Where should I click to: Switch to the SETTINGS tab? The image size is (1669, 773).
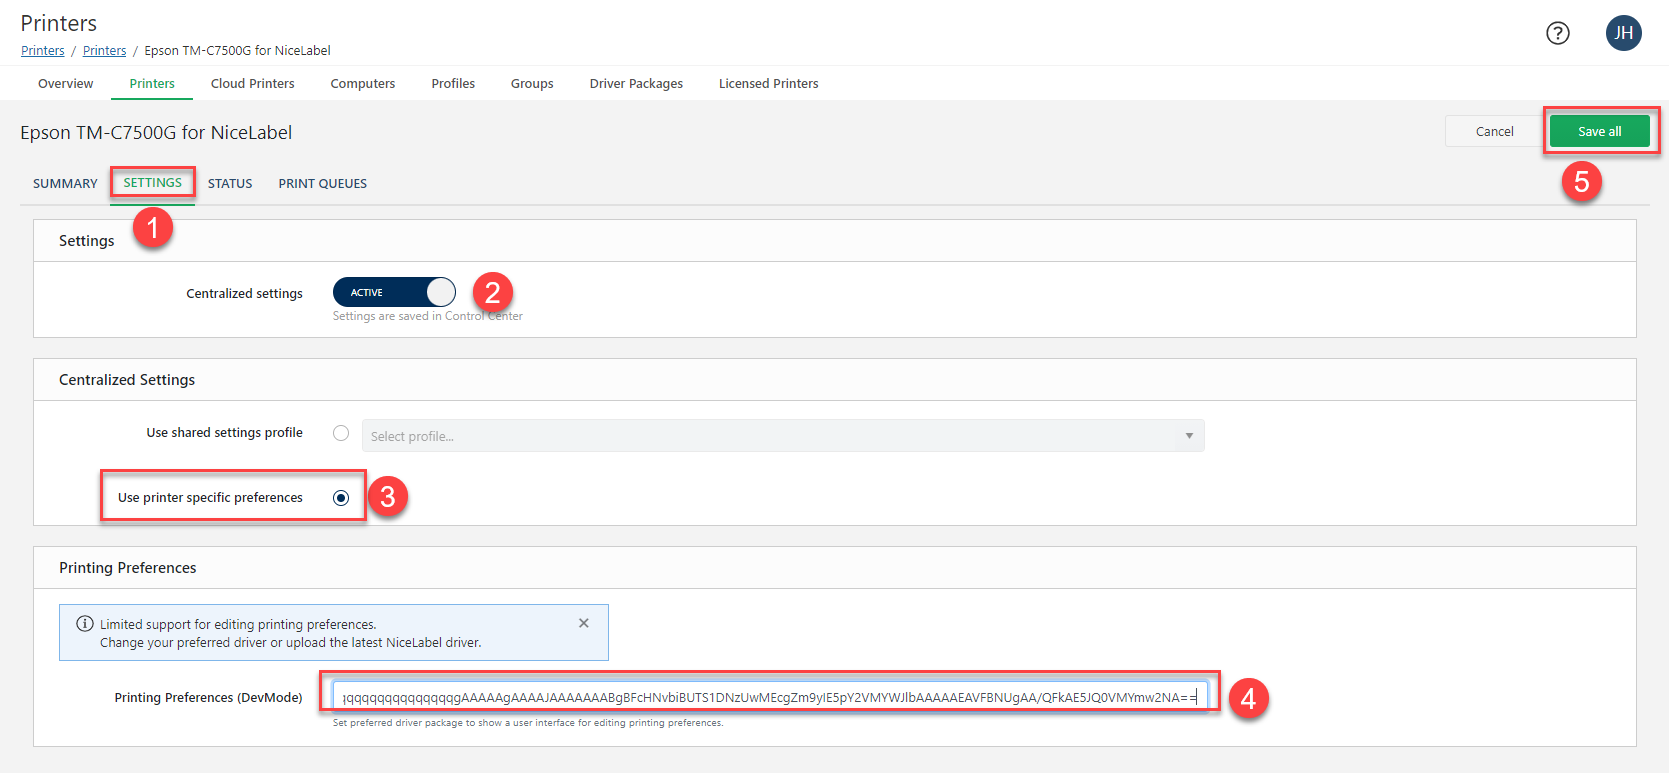(153, 183)
